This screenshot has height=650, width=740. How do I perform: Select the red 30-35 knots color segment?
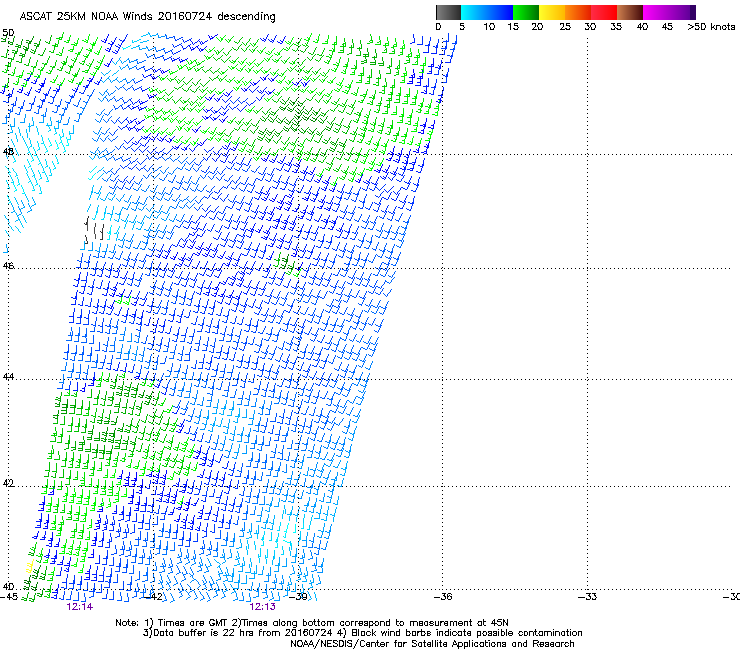coord(604,12)
